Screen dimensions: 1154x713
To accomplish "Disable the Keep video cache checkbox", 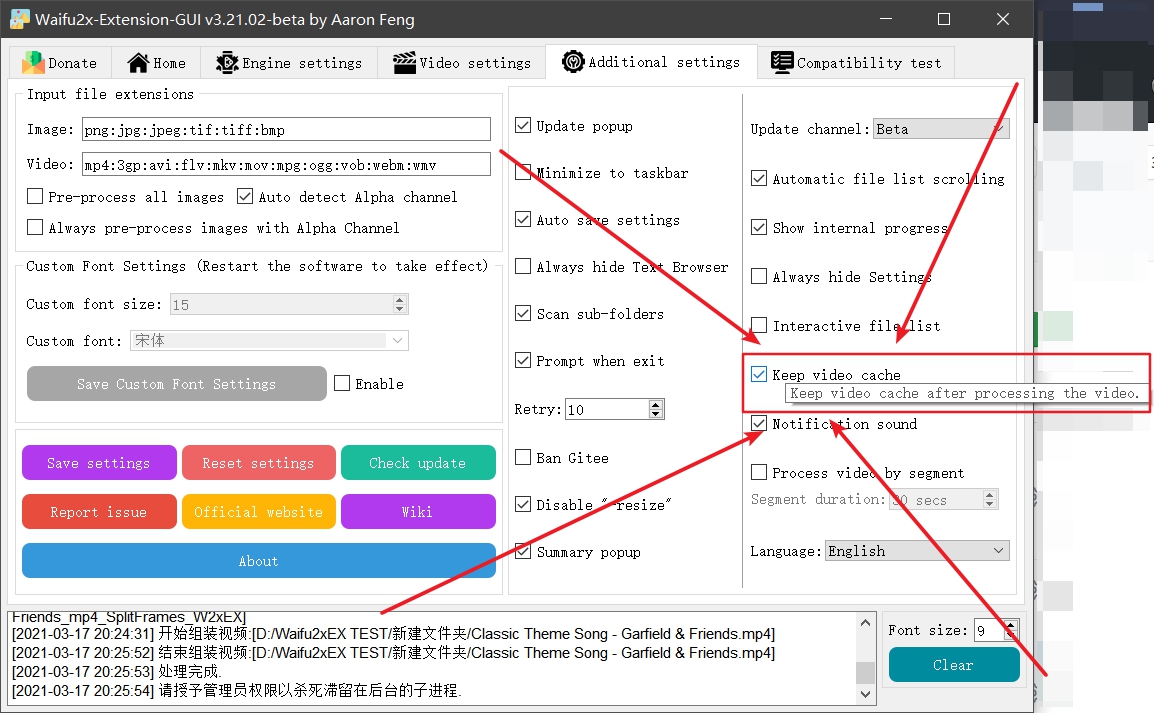I will click(758, 374).
